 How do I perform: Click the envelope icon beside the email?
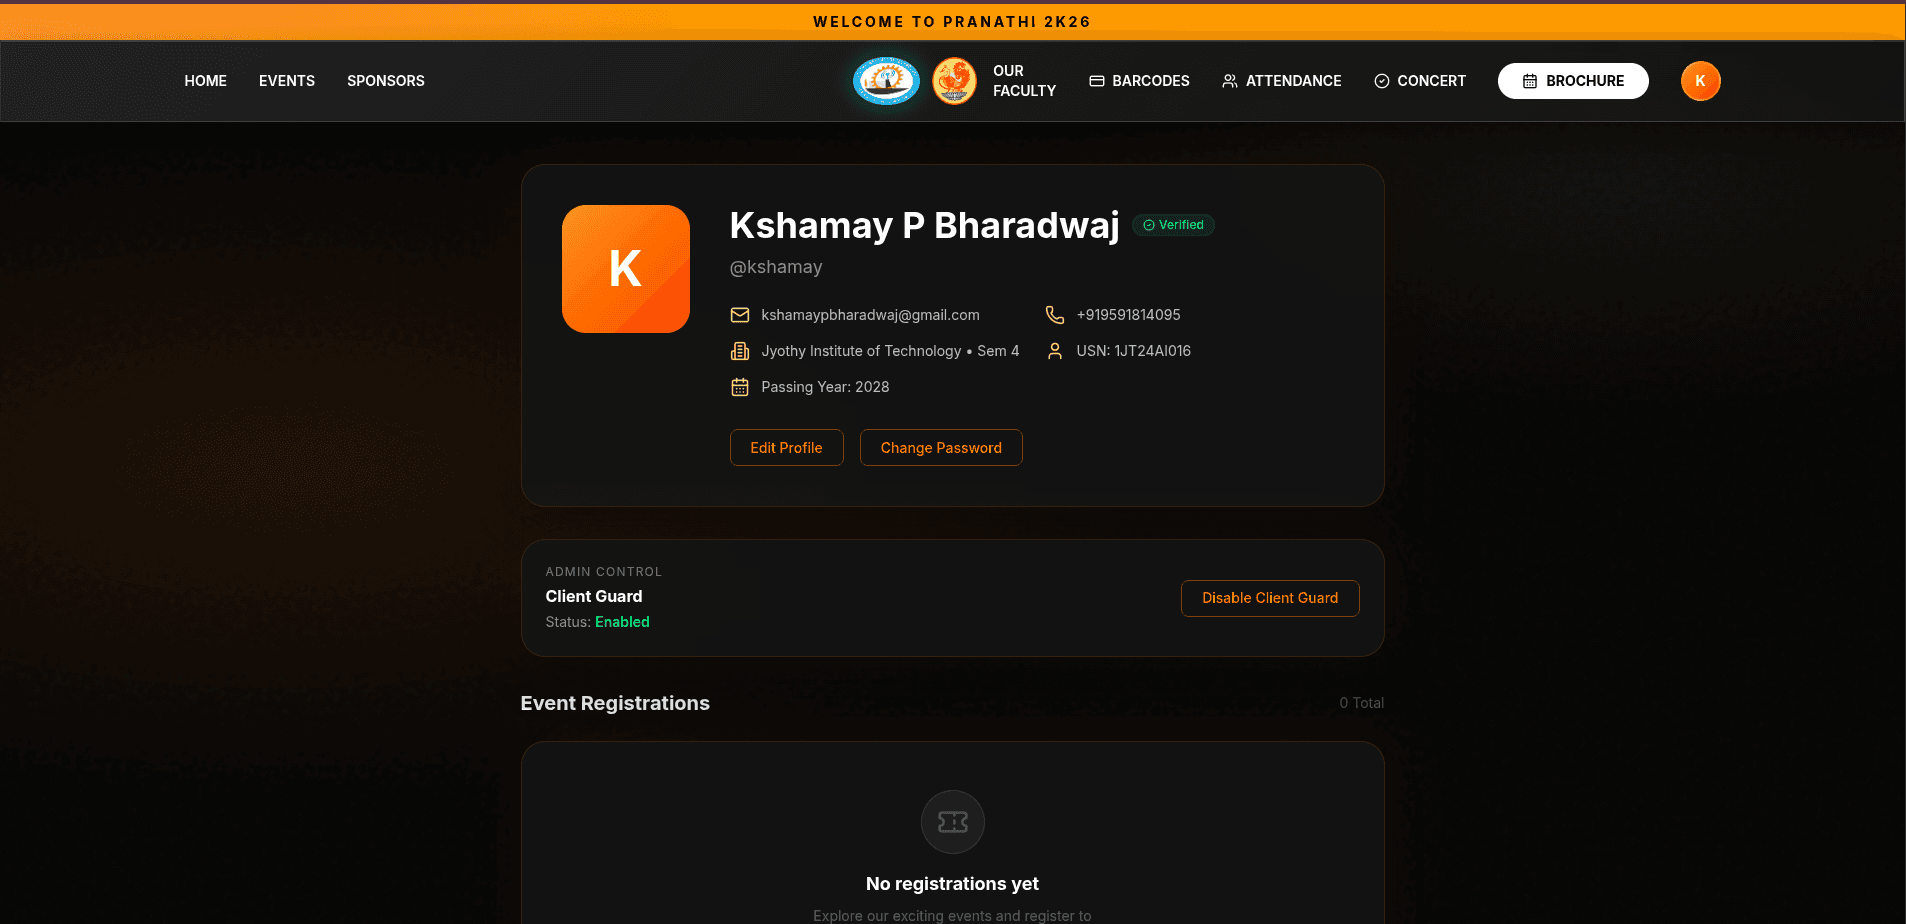tap(740, 315)
